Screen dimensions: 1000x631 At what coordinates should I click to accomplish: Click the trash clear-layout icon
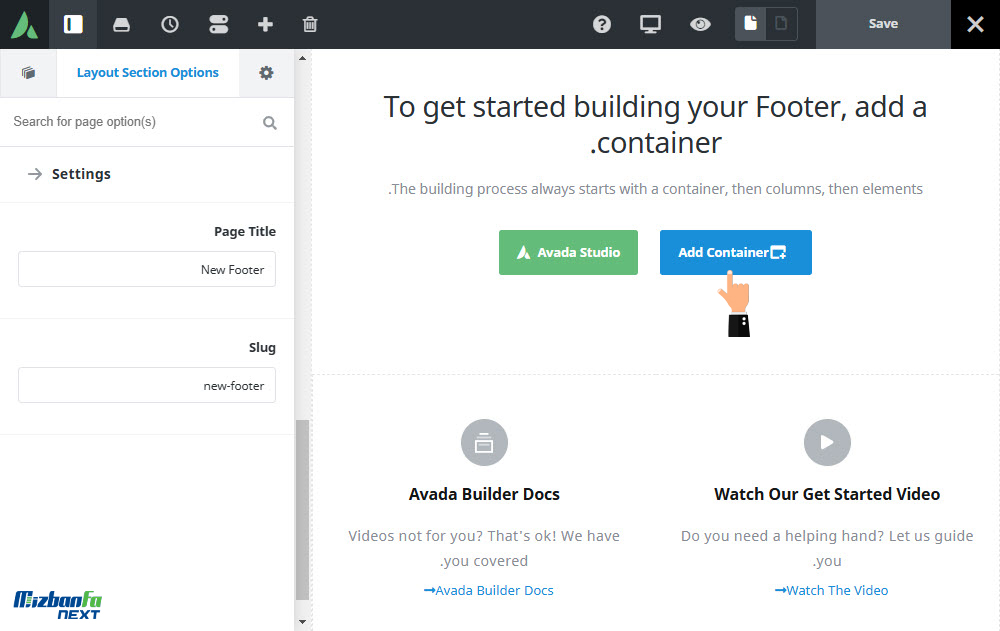310,24
